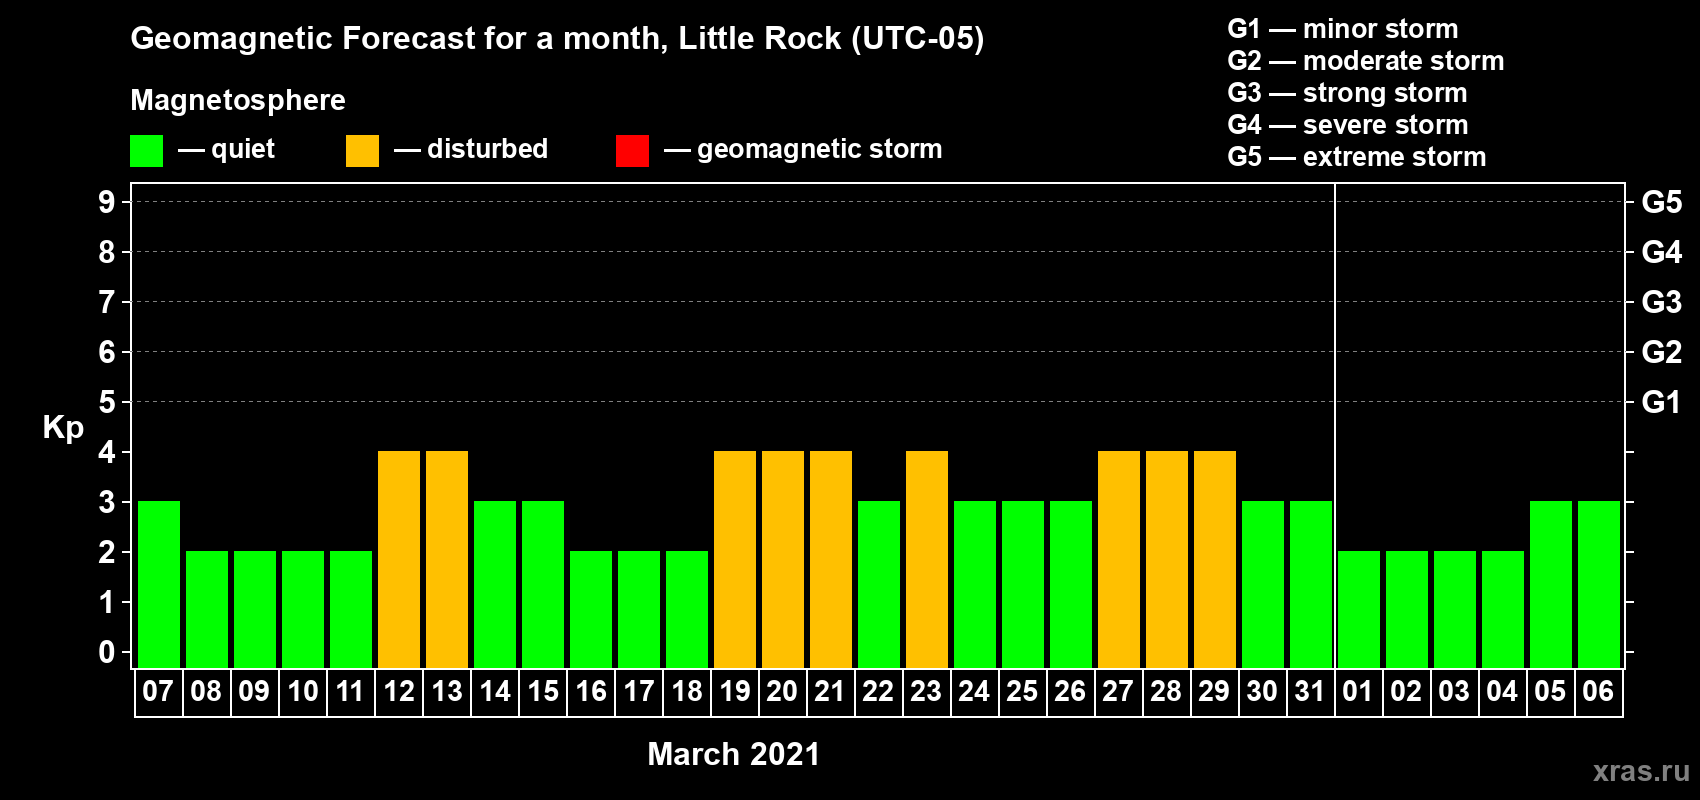Select date label 12 on the axis
This screenshot has height=800, width=1700.
coord(399,692)
